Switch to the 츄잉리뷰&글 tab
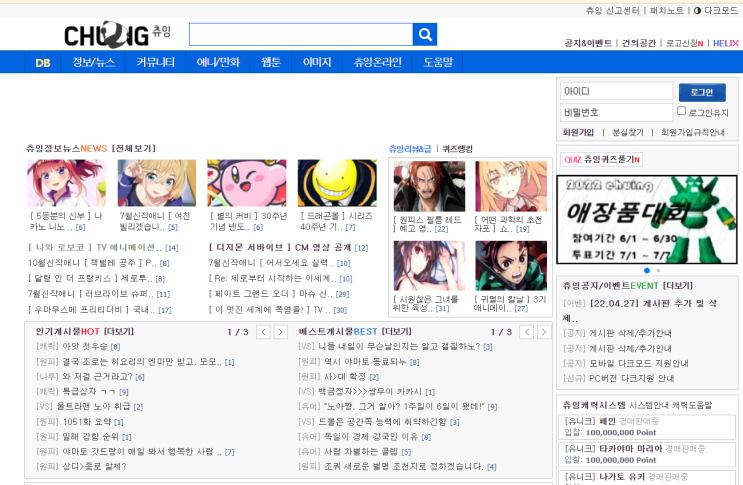This screenshot has height=485, width=743. click(410, 149)
